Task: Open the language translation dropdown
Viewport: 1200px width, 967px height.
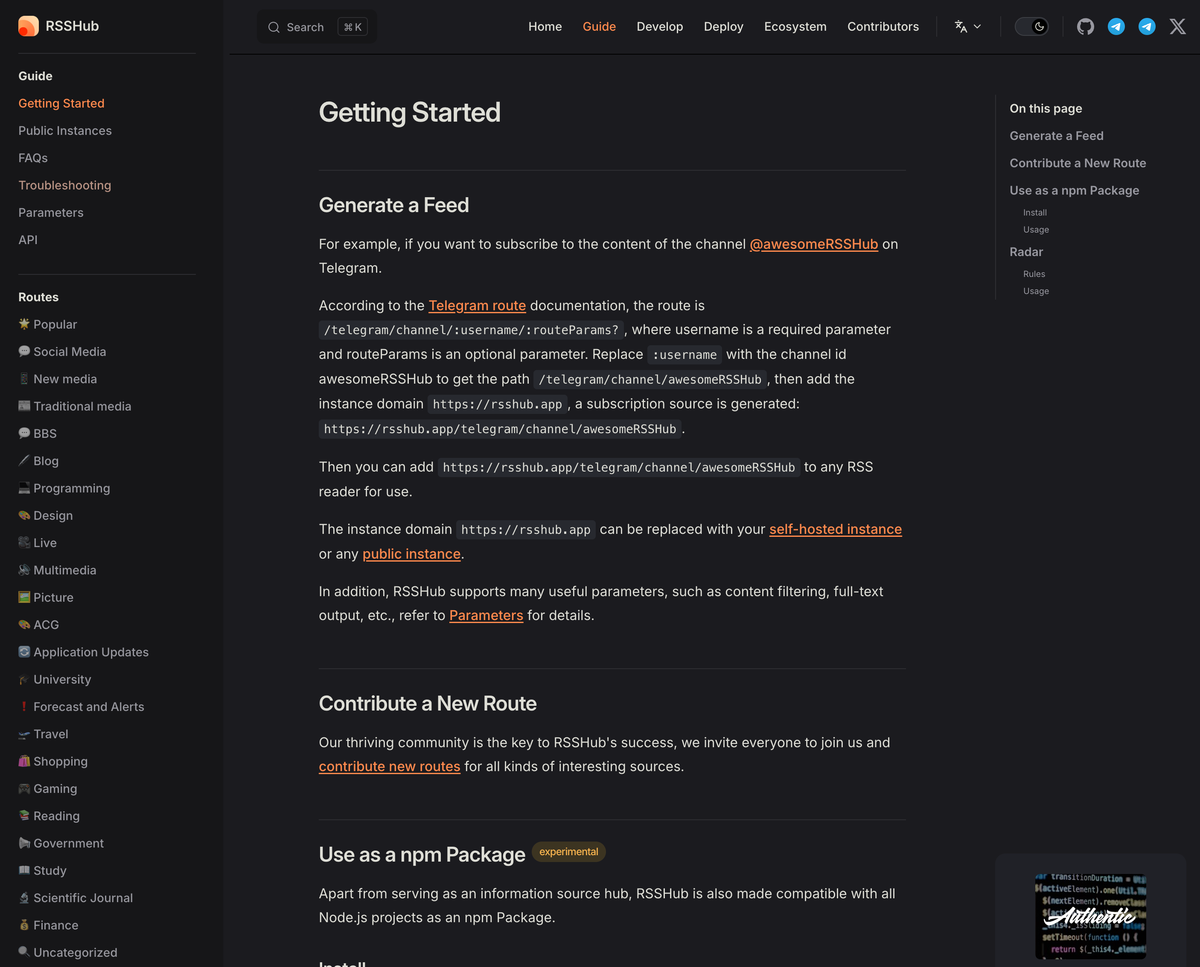Action: coord(967,27)
